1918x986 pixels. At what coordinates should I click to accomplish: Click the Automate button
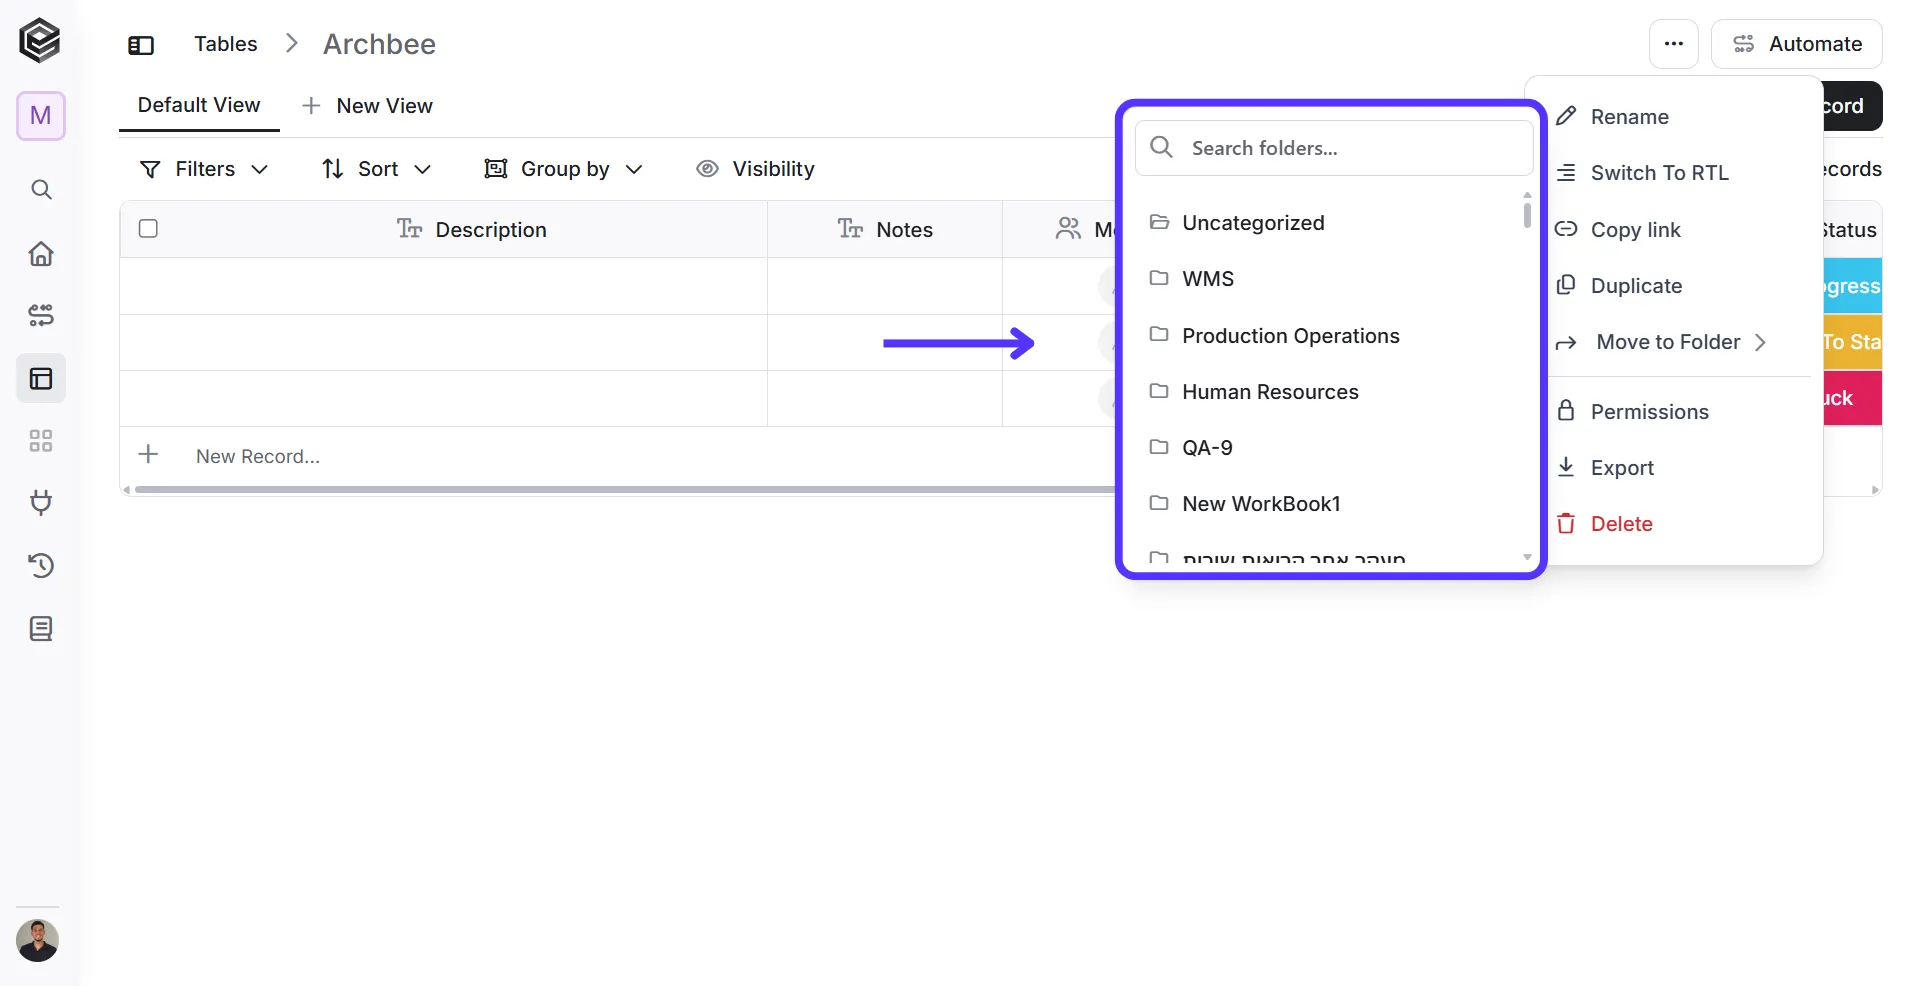coord(1797,44)
